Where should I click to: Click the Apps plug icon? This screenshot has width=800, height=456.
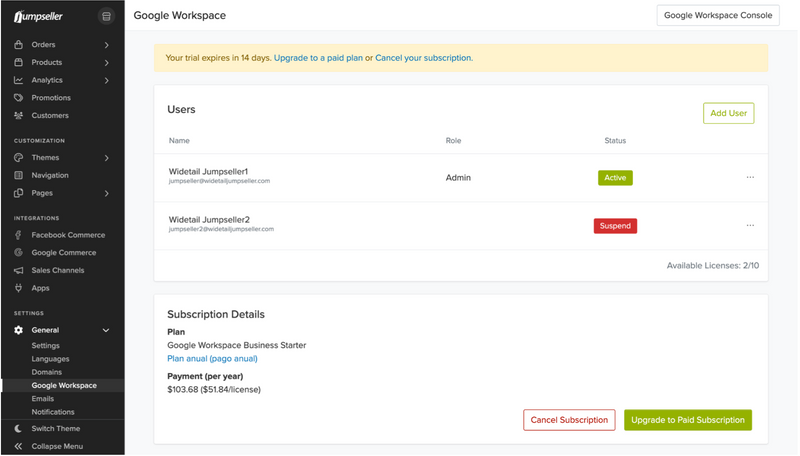(x=19, y=288)
